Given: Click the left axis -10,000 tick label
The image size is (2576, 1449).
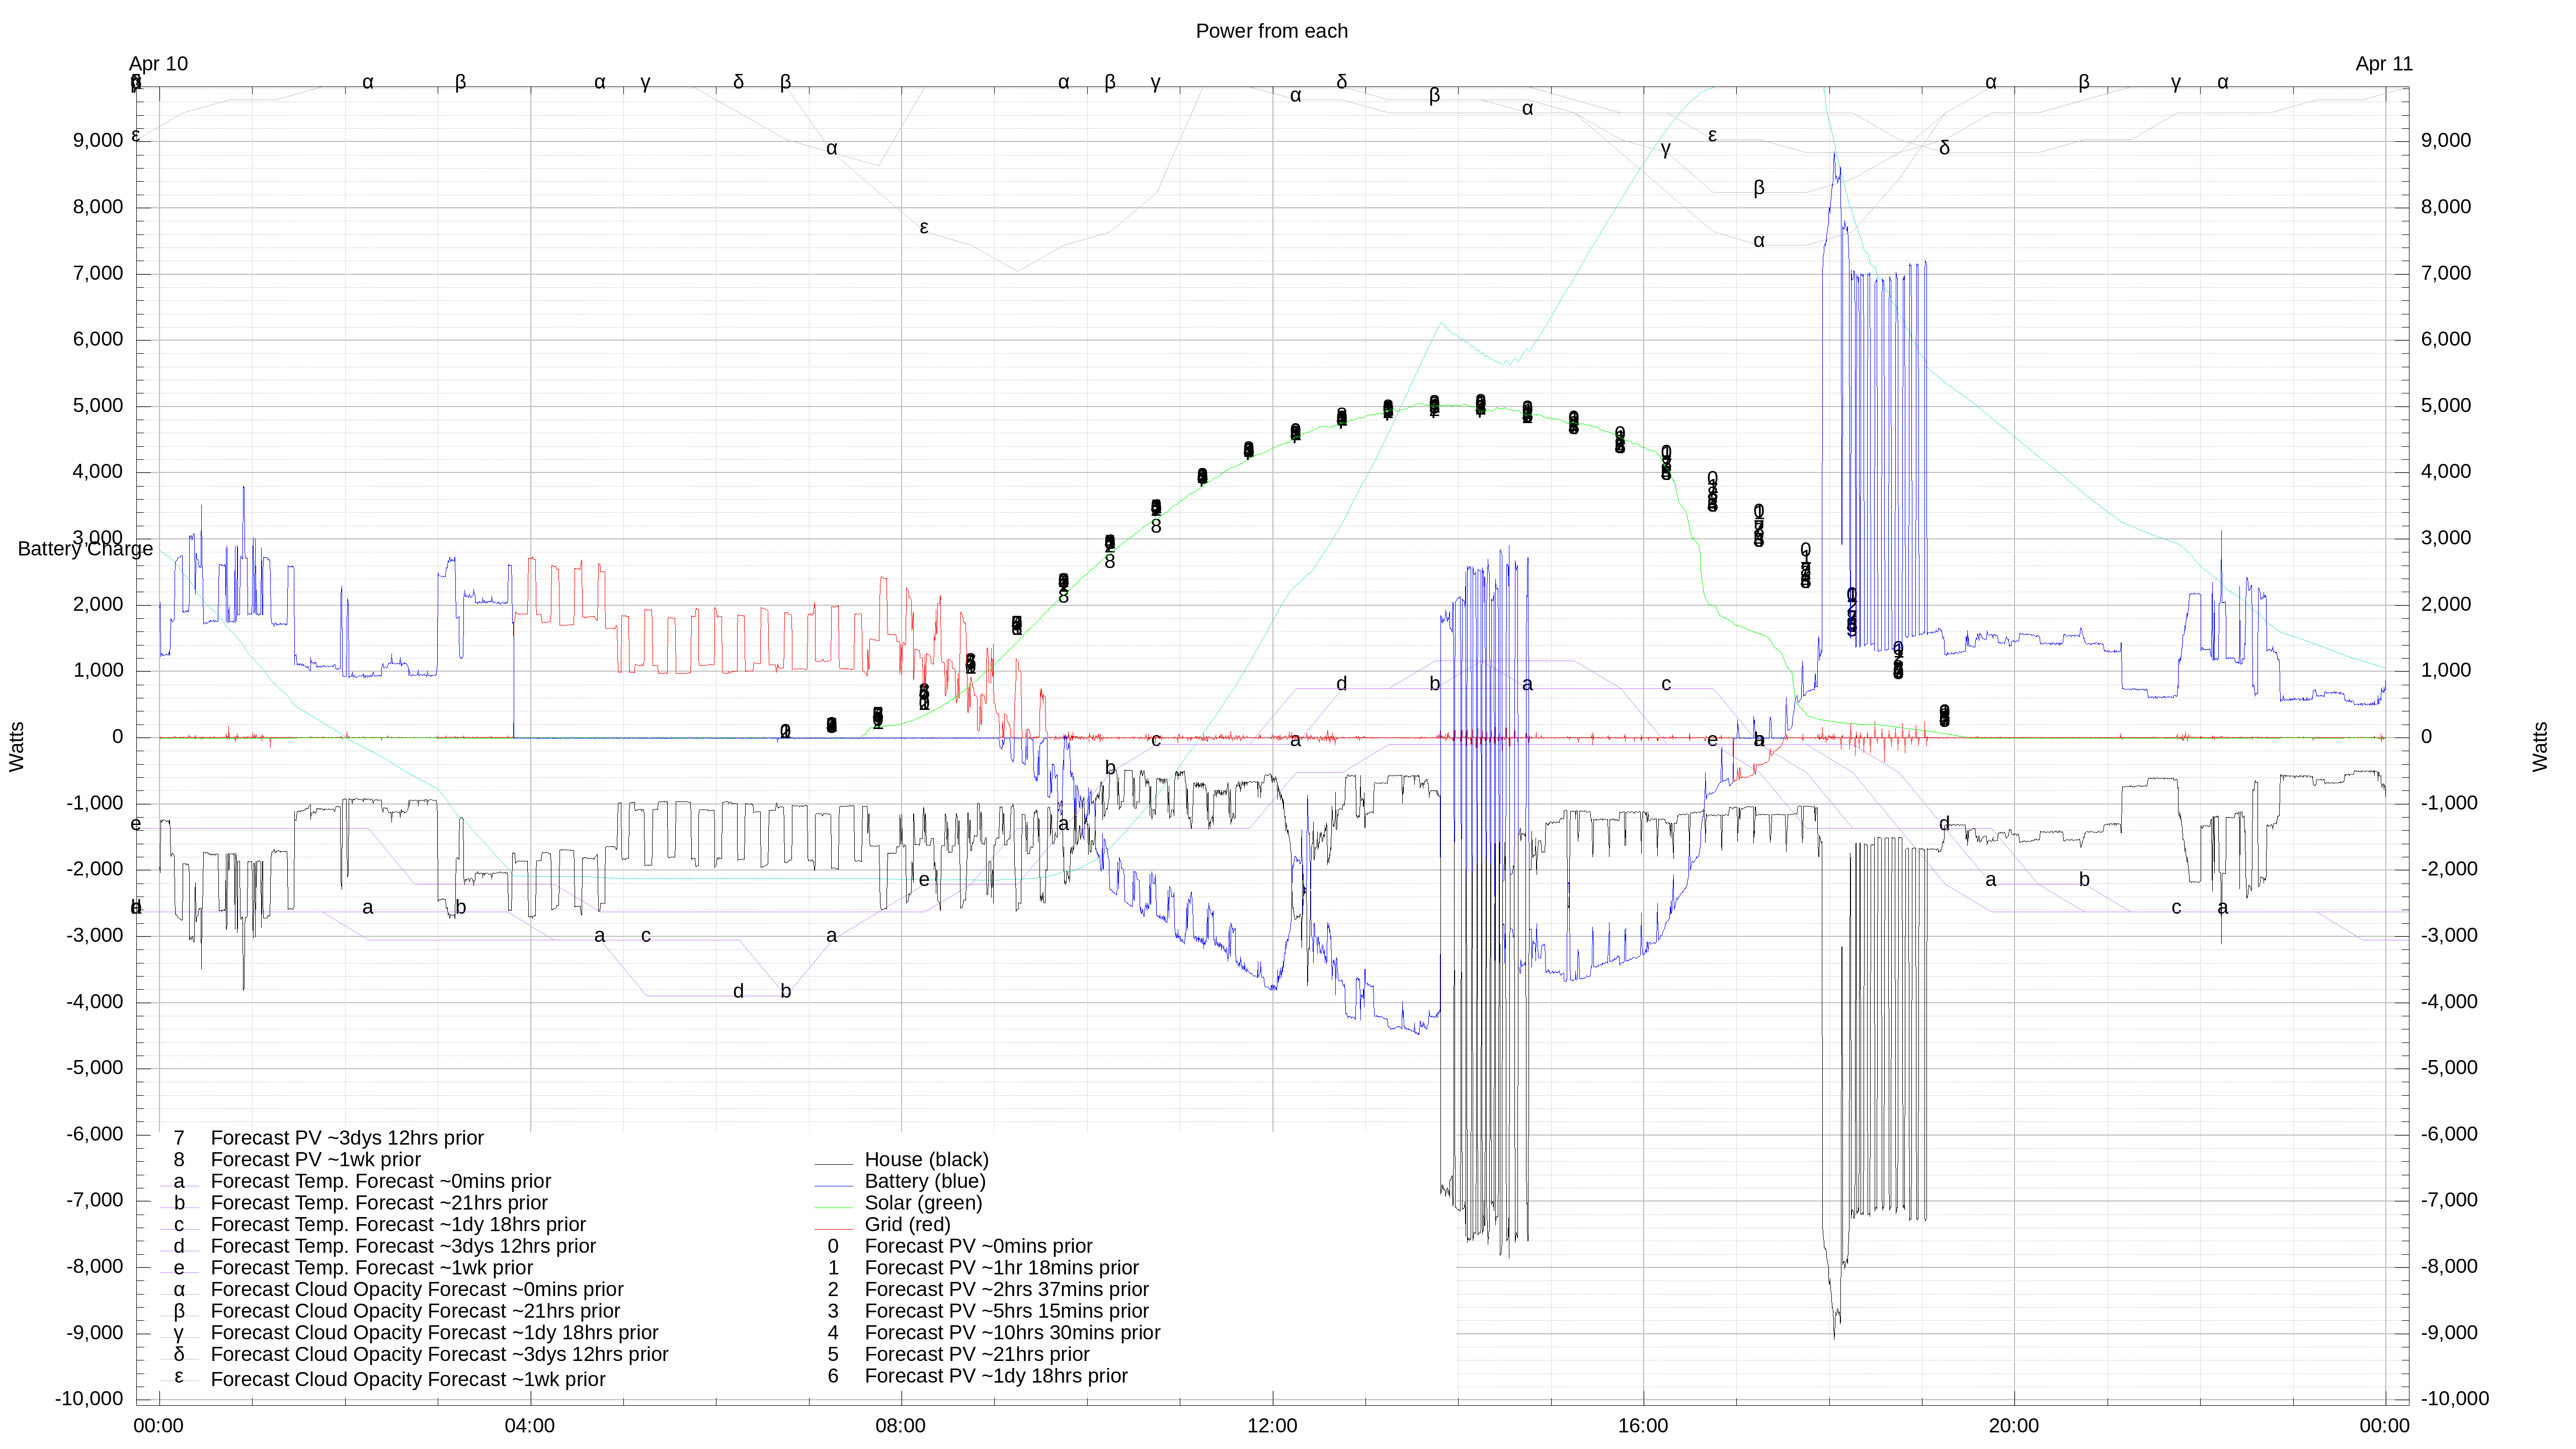Looking at the screenshot, I should click(x=89, y=1399).
